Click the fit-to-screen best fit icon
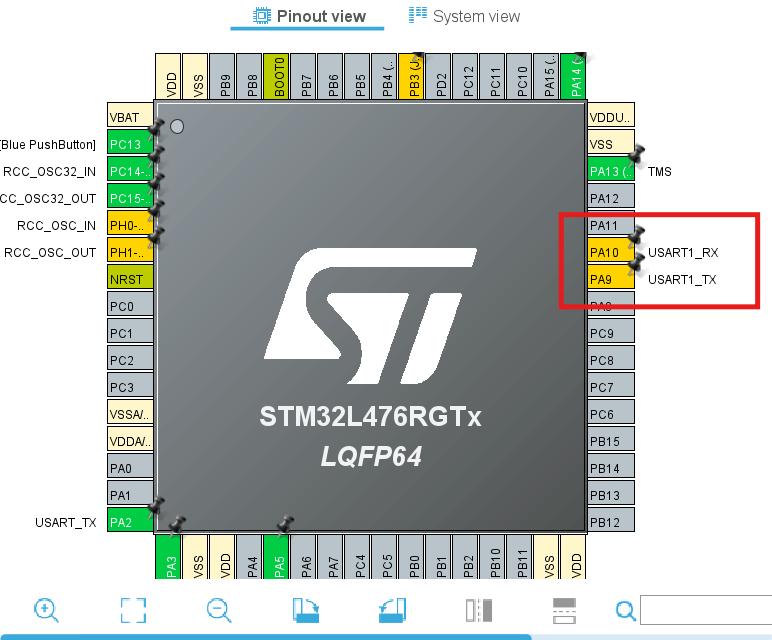This screenshot has width=772, height=640. click(133, 610)
